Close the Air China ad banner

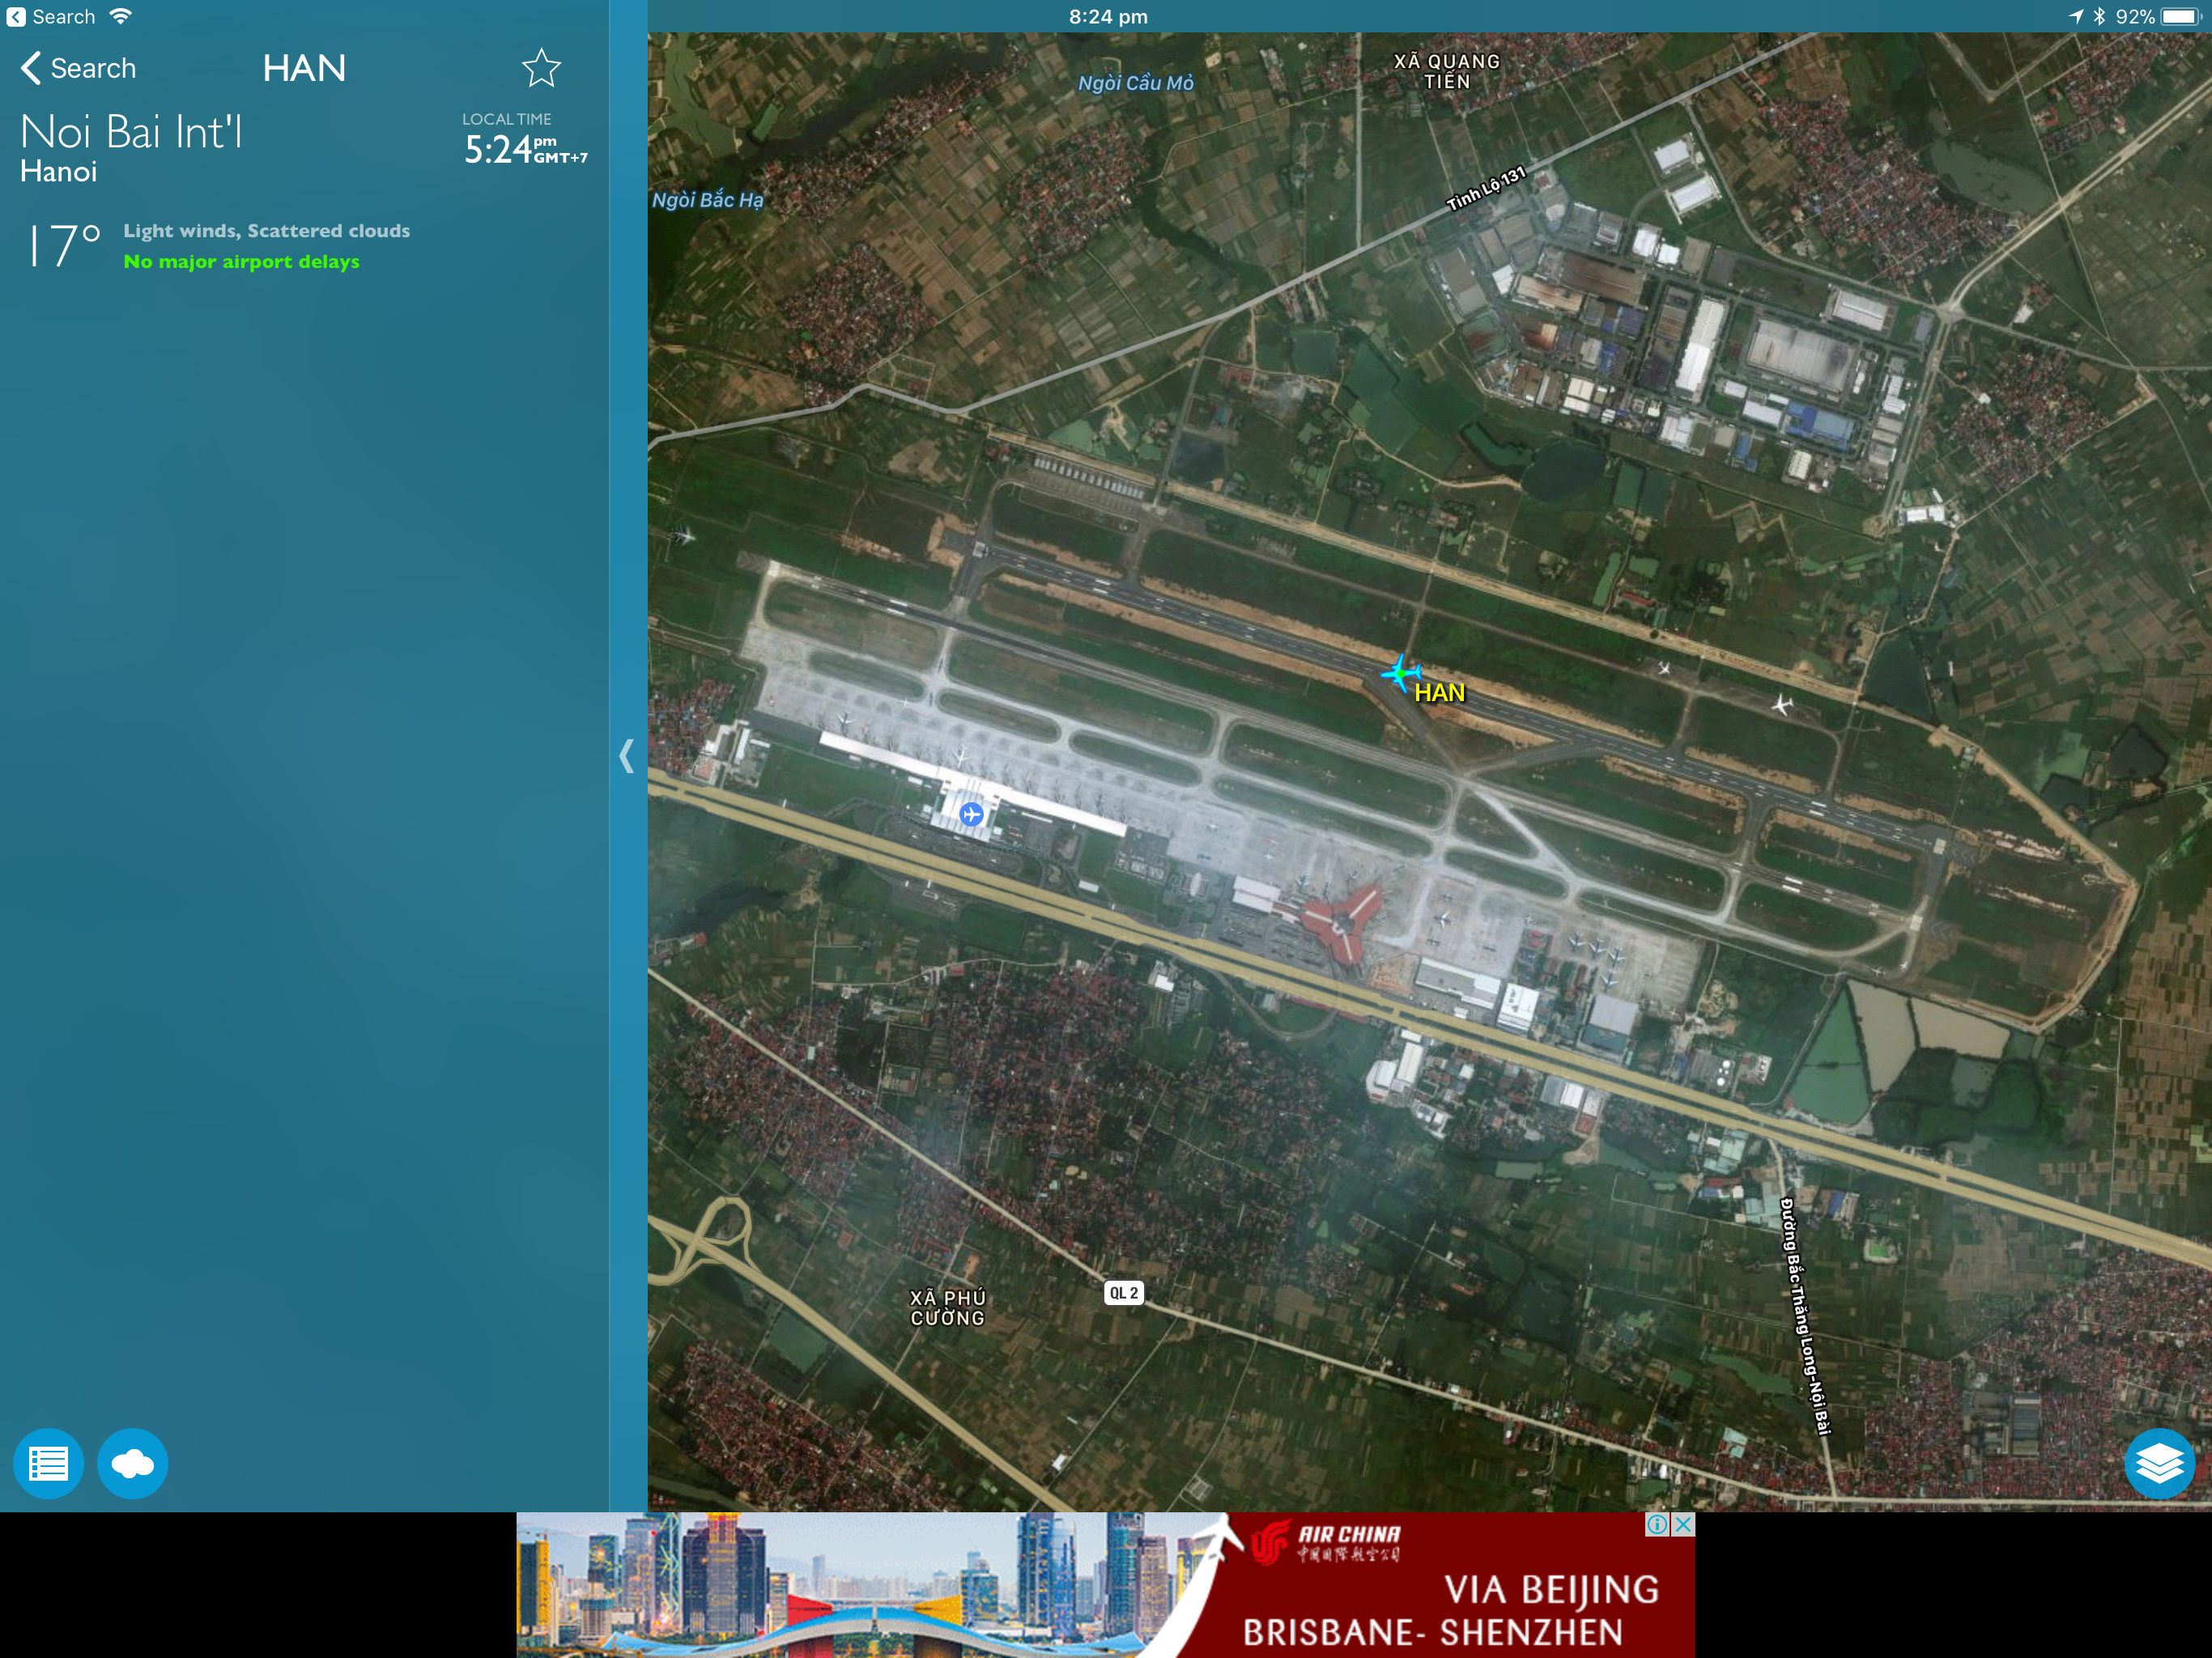[x=1683, y=1524]
